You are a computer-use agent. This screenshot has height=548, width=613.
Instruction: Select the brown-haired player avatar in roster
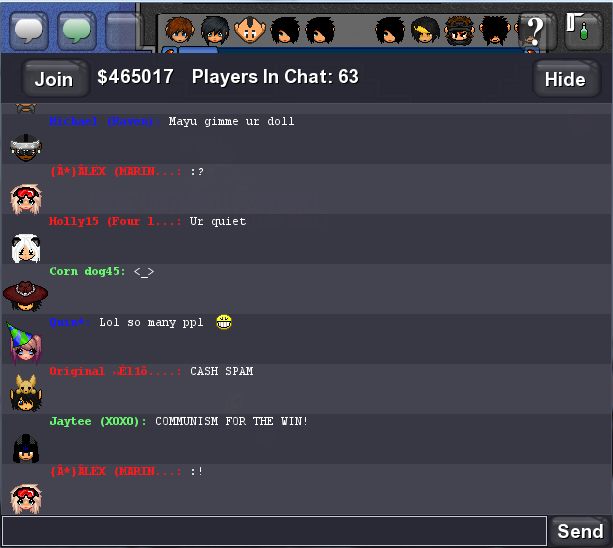pyautogui.click(x=180, y=30)
